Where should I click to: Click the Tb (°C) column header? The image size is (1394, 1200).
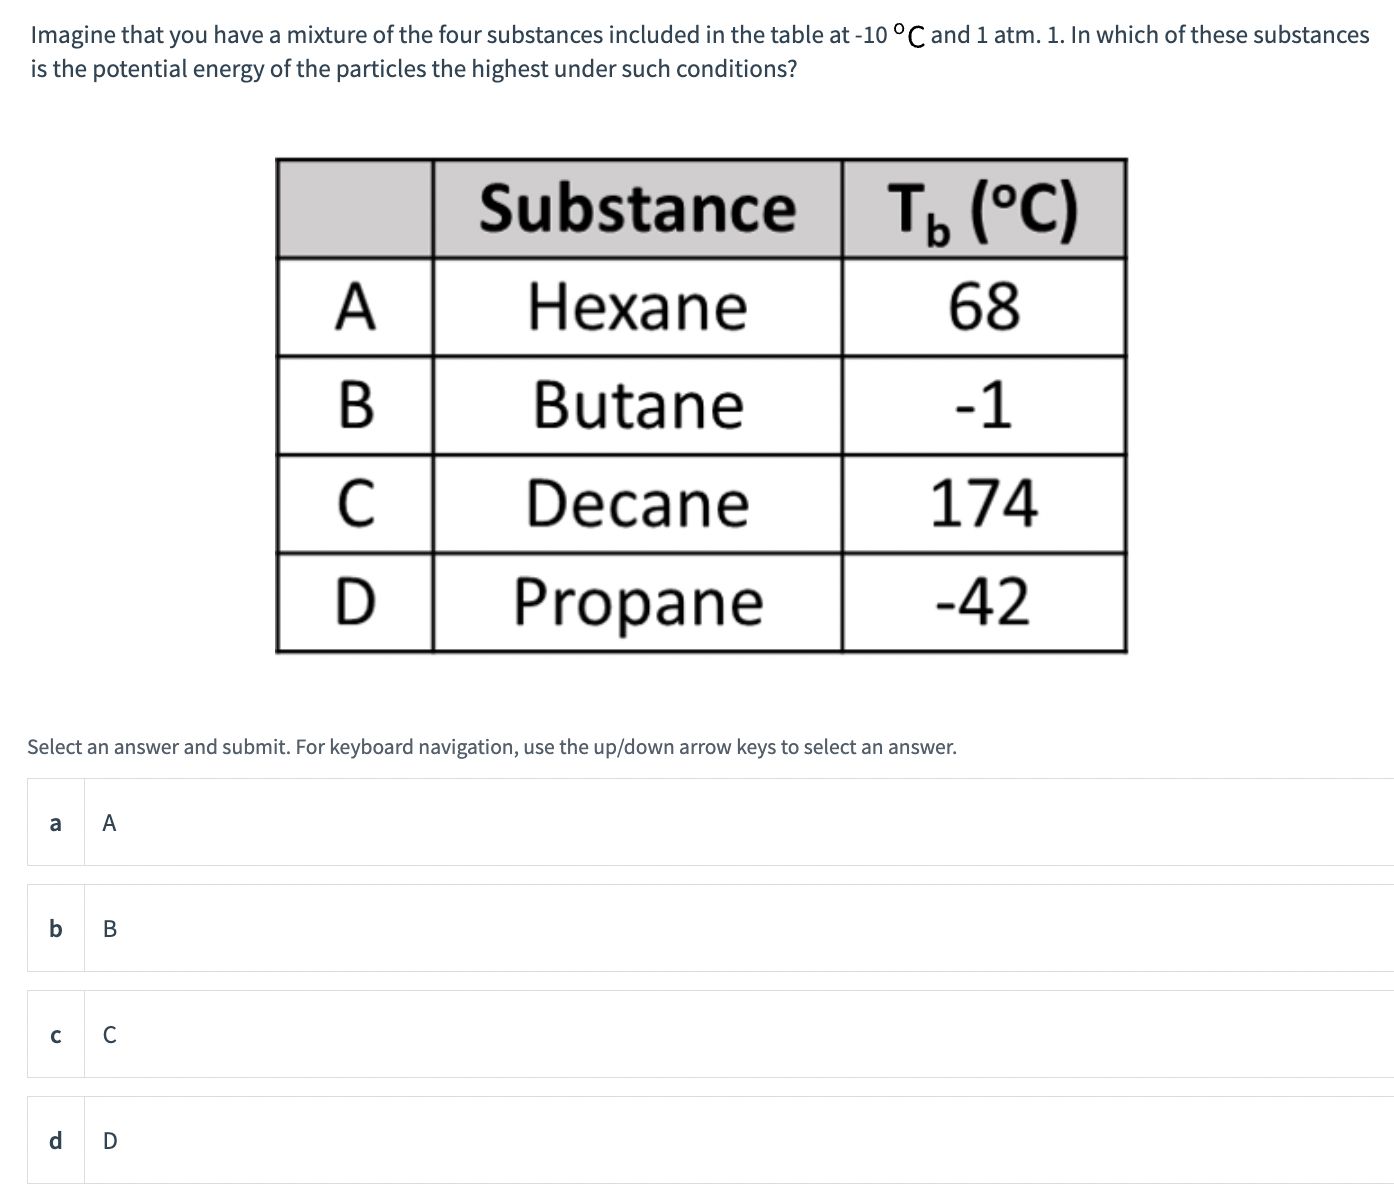(x=985, y=208)
